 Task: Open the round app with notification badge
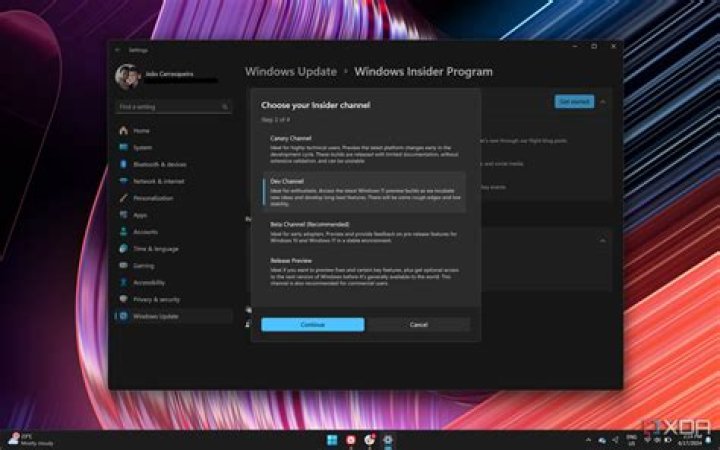(369, 440)
